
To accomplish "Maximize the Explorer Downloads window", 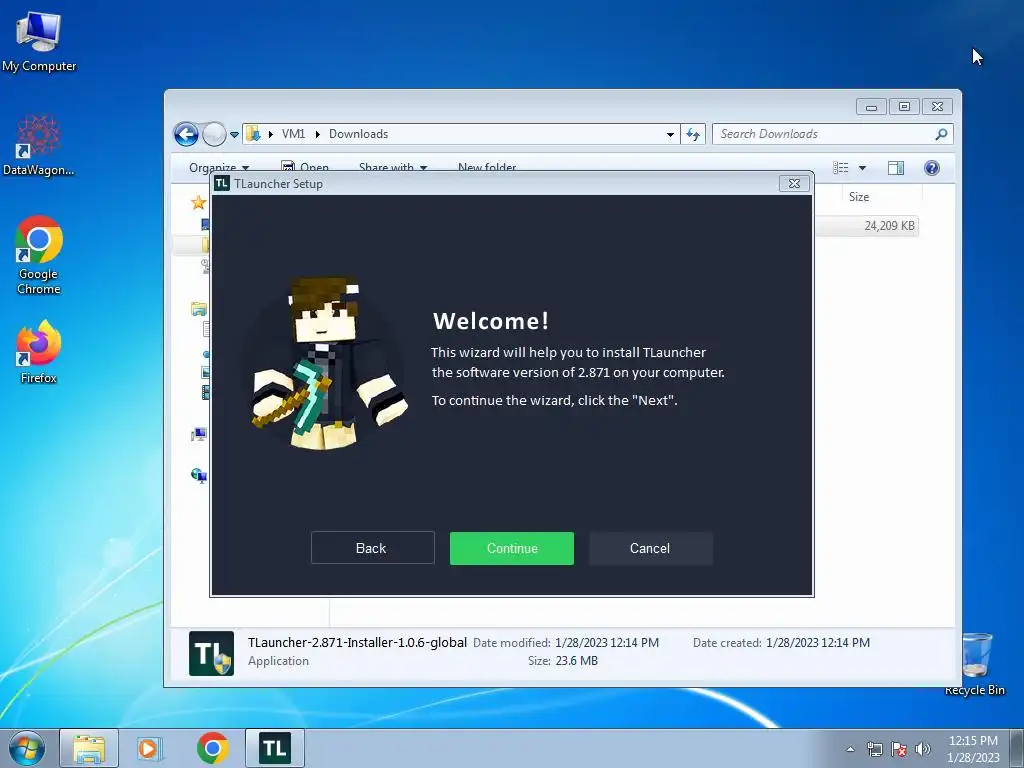I will (x=904, y=106).
